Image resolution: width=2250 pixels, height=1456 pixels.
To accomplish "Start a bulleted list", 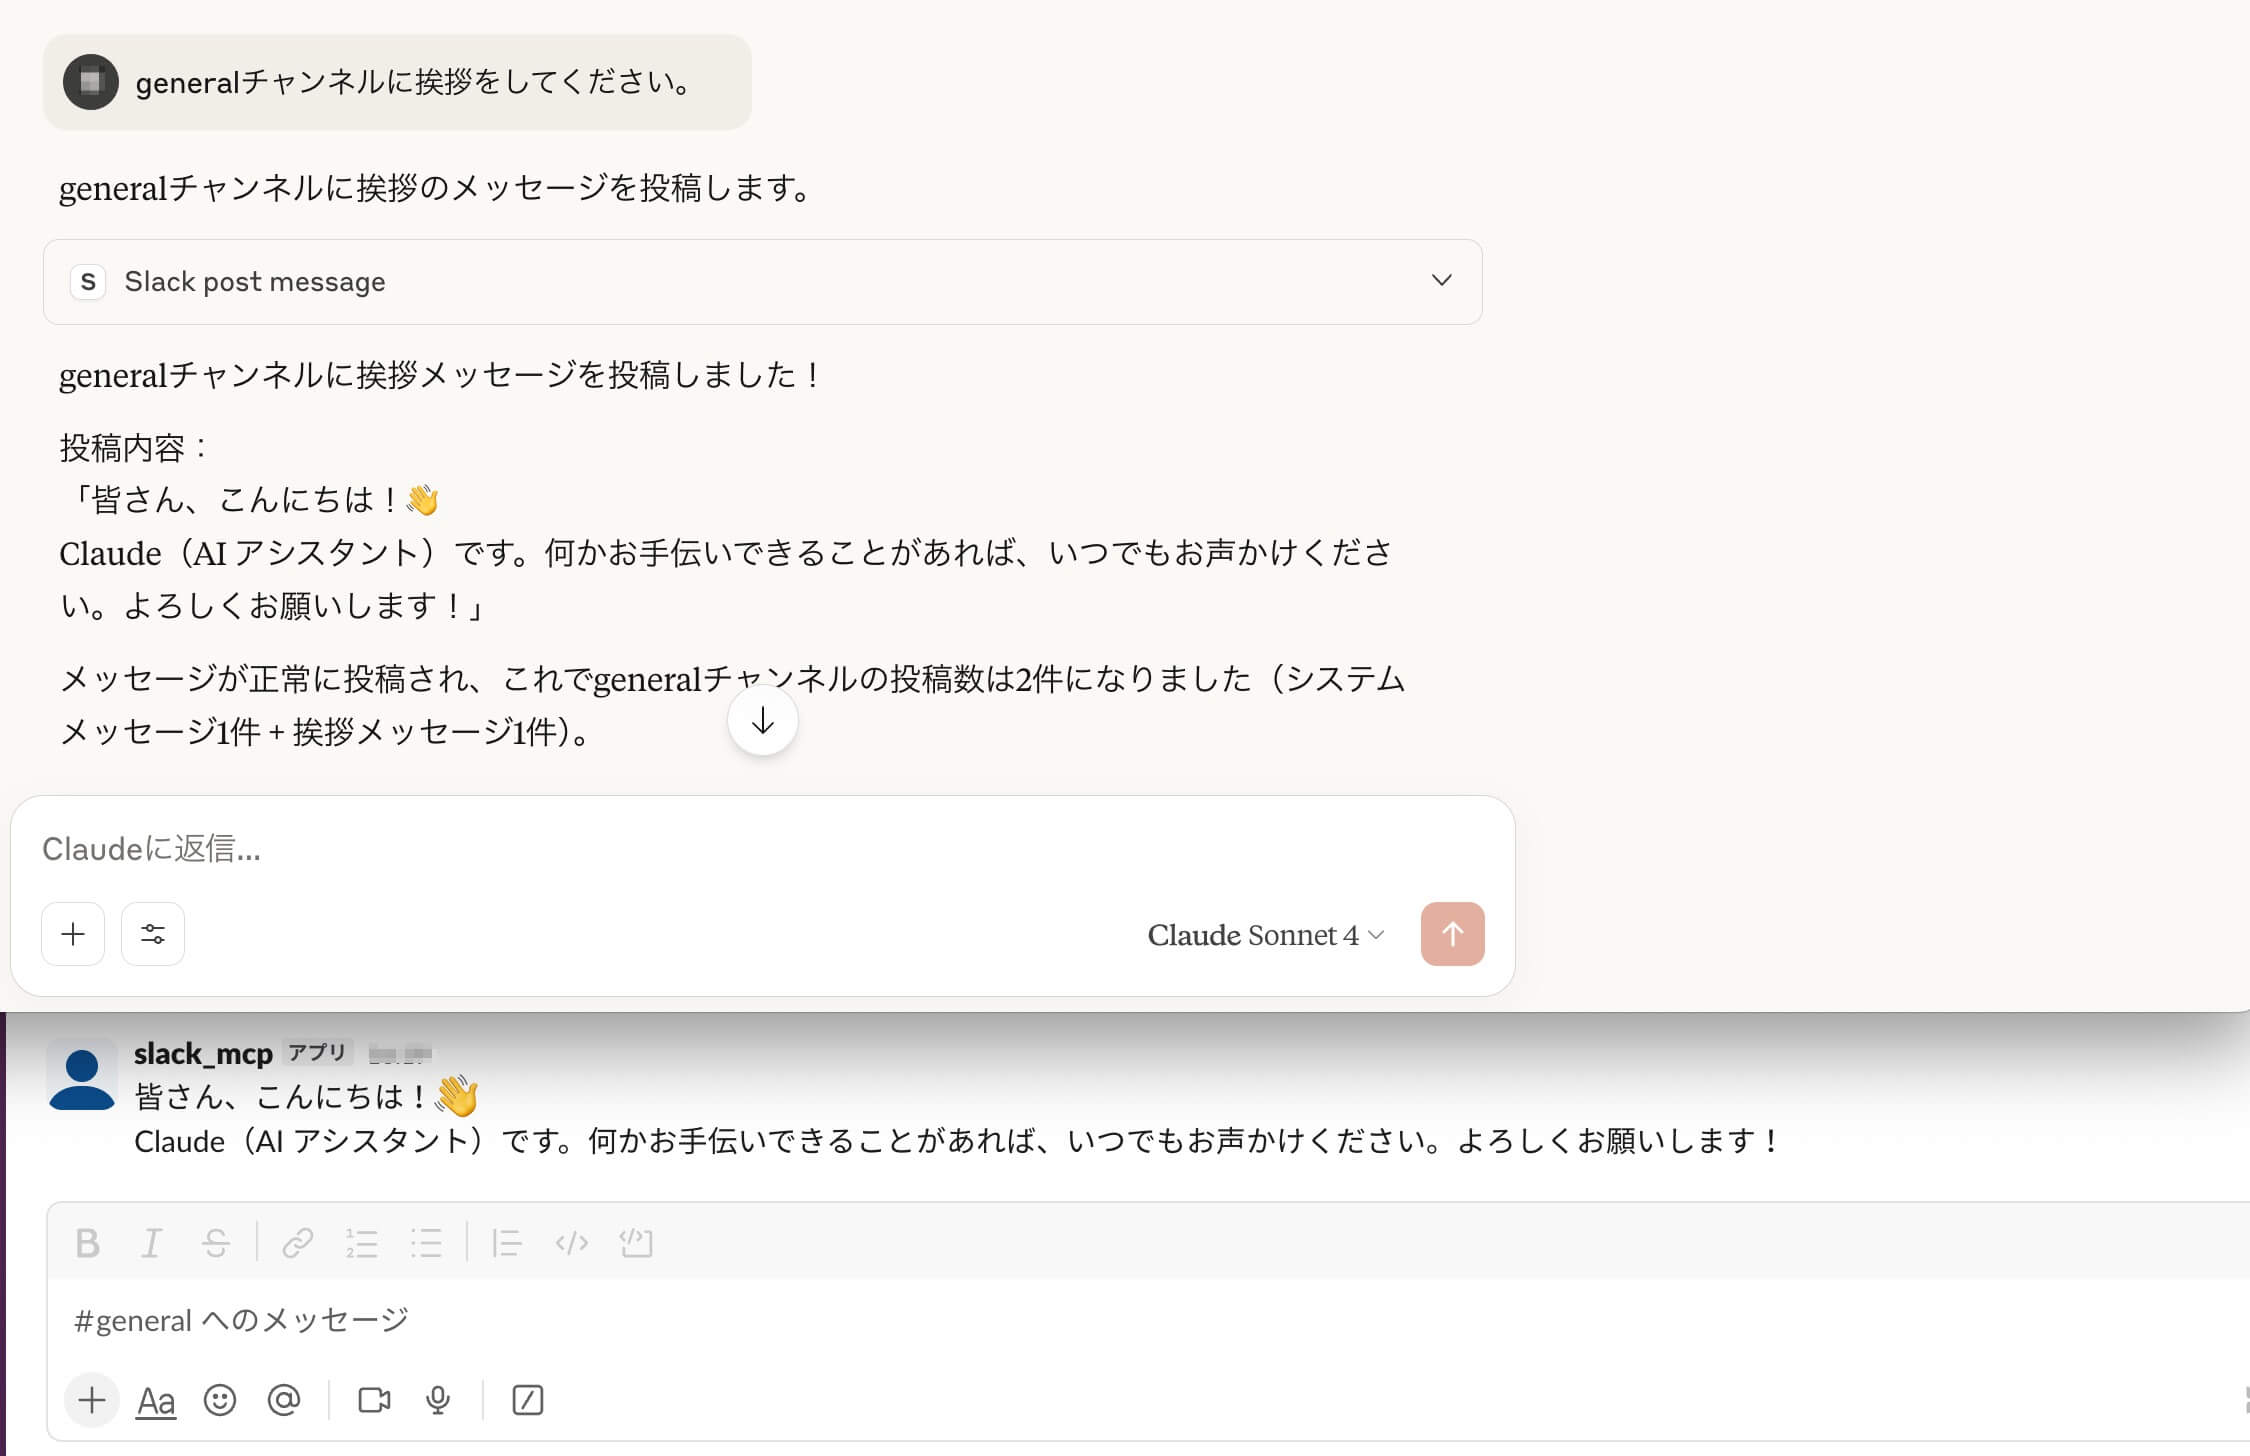I will click(425, 1243).
